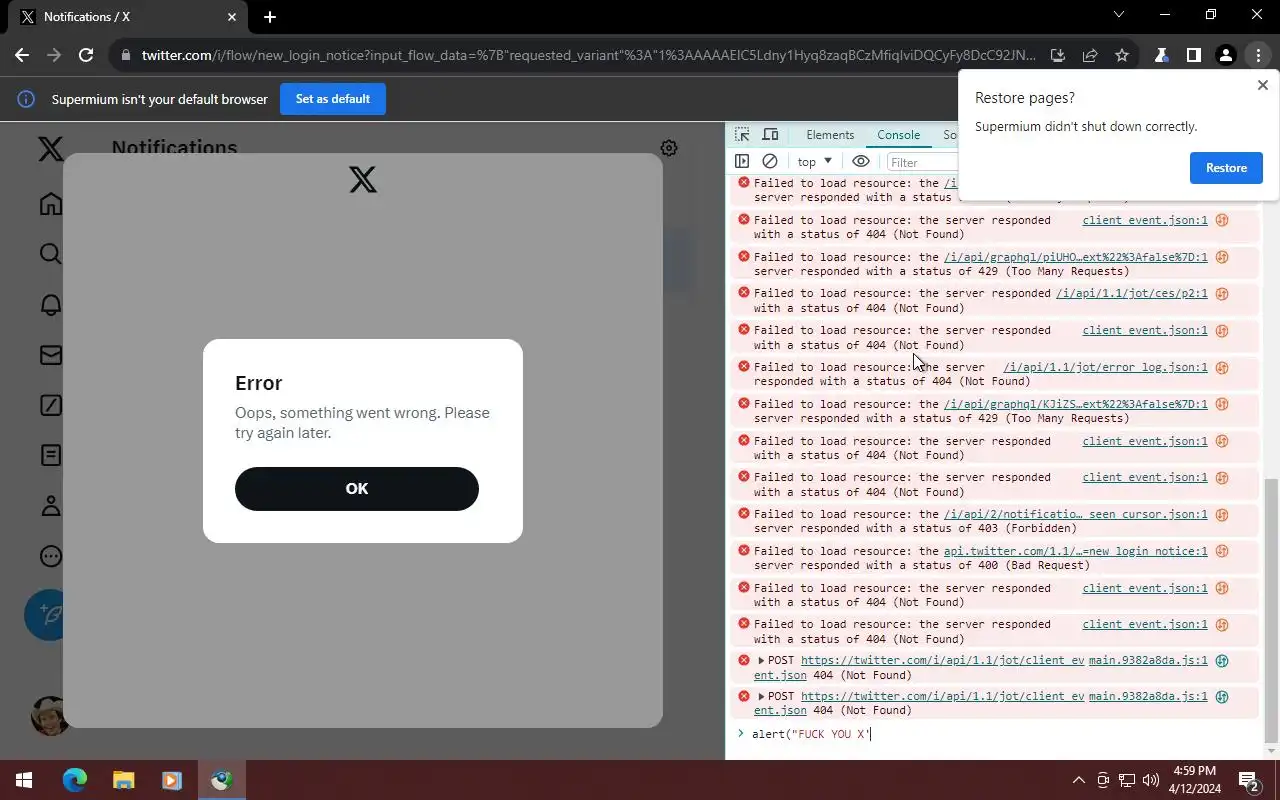Open Microsoft Edge from taskbar

(x=75, y=780)
